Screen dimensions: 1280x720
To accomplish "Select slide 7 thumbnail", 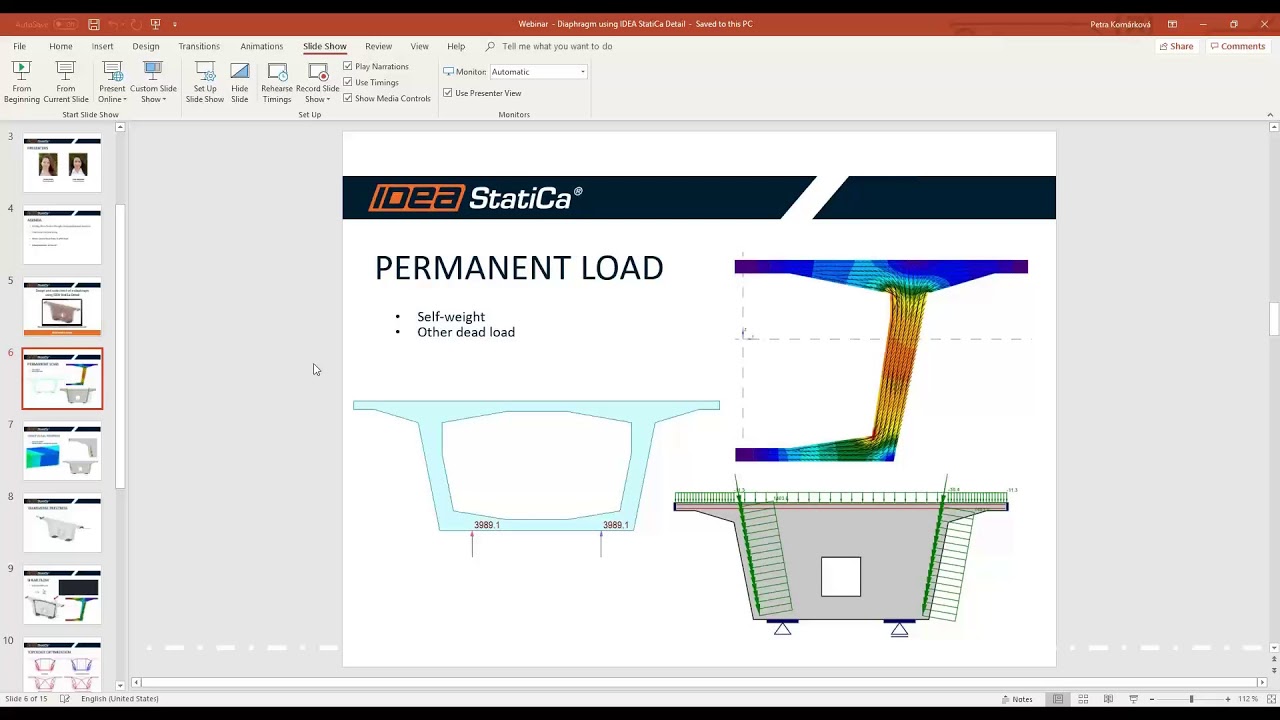I will 62,451.
